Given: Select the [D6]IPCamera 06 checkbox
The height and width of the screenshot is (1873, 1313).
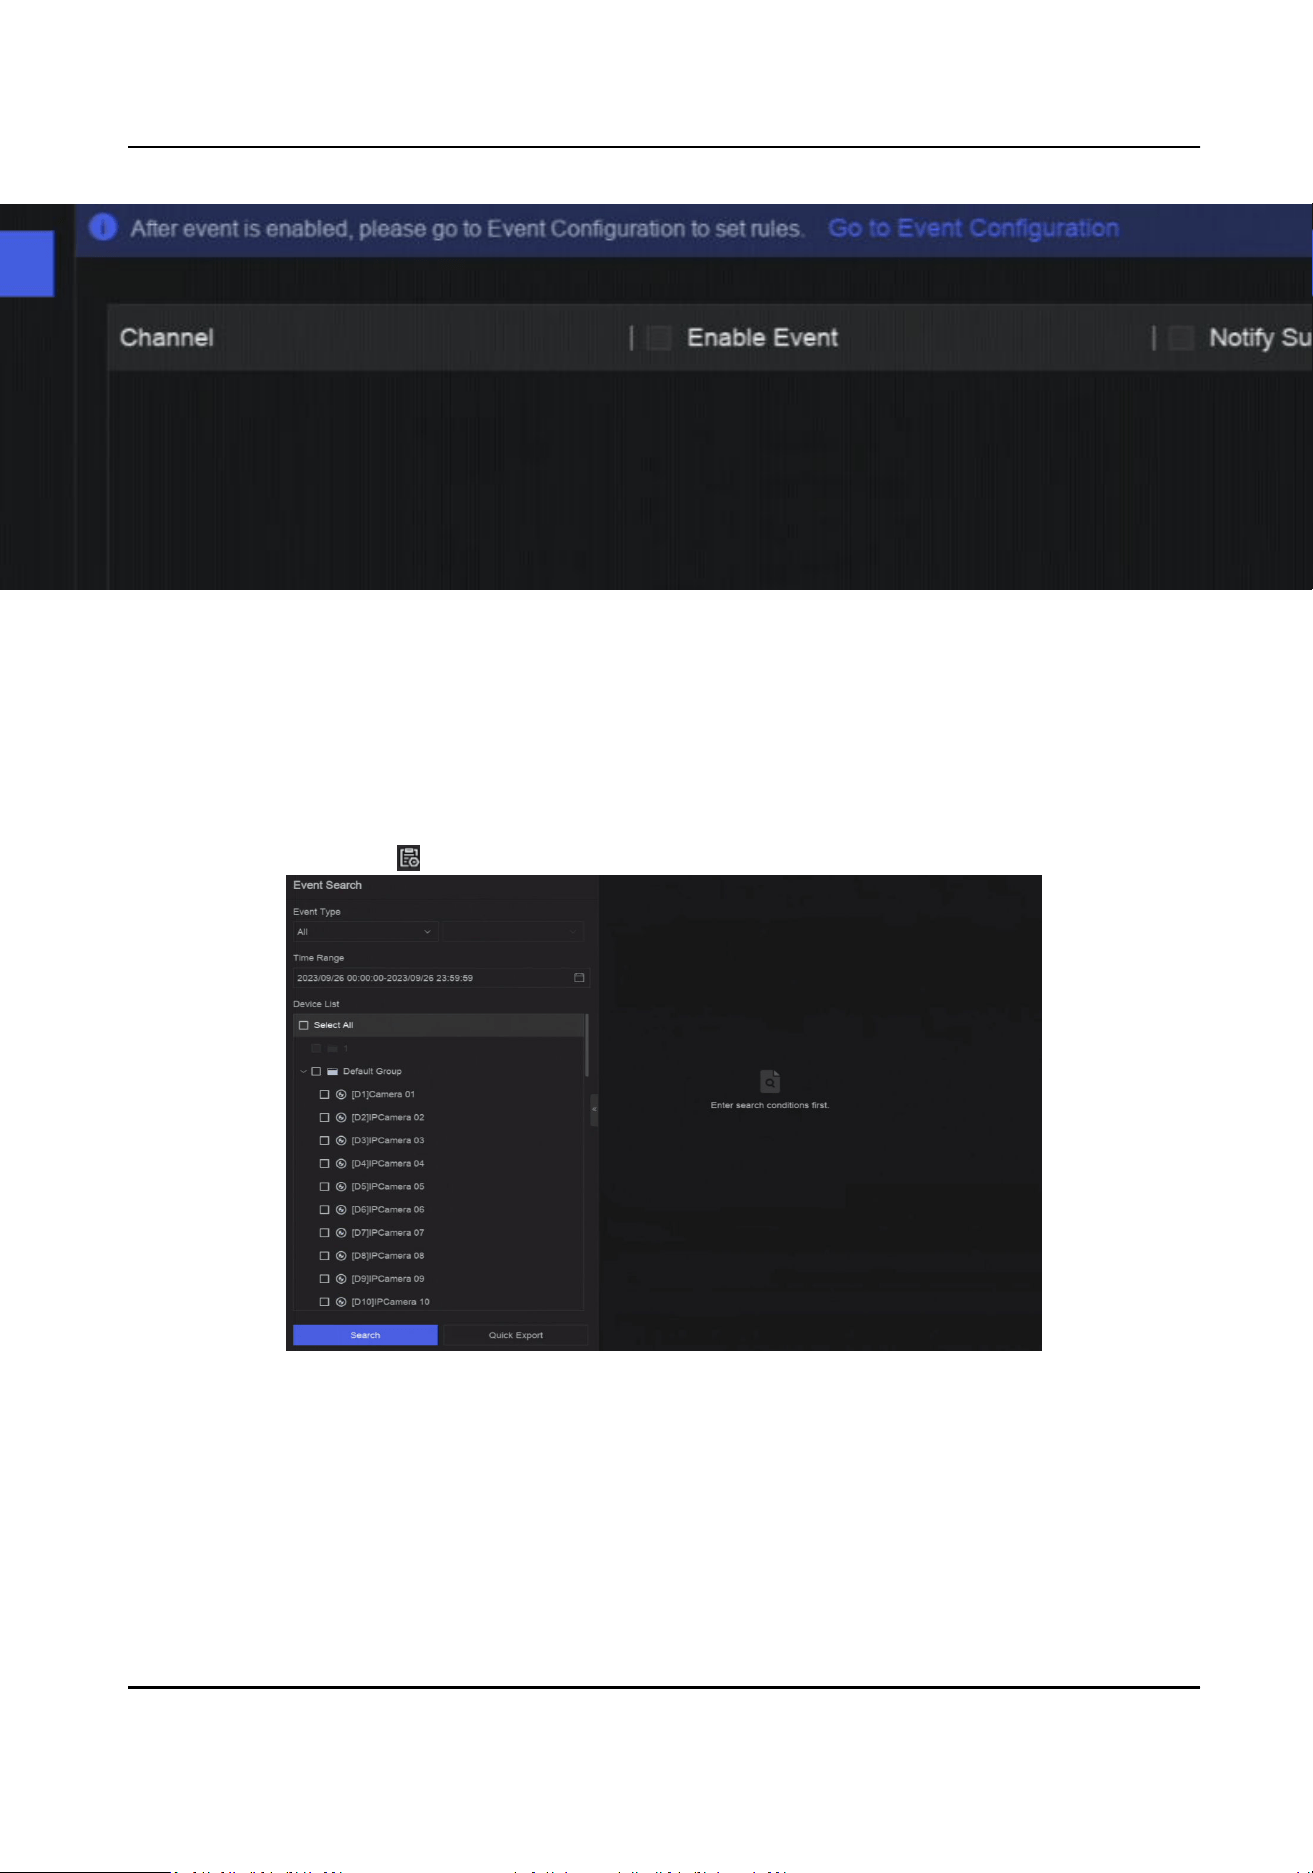Looking at the screenshot, I should tap(324, 1209).
